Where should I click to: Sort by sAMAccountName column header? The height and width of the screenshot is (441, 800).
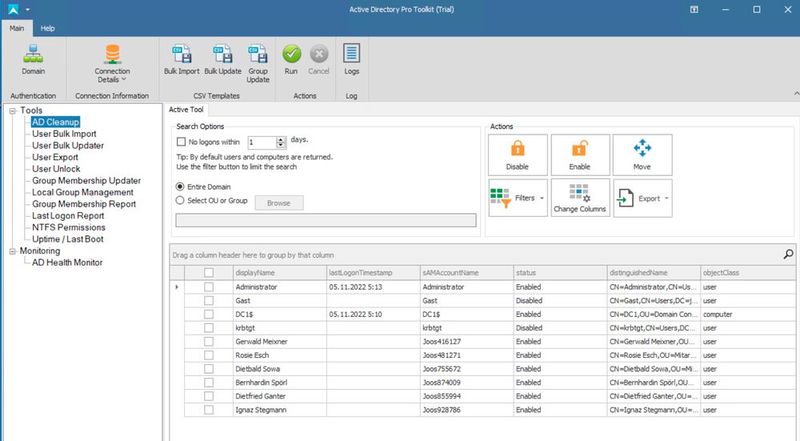[467, 273]
